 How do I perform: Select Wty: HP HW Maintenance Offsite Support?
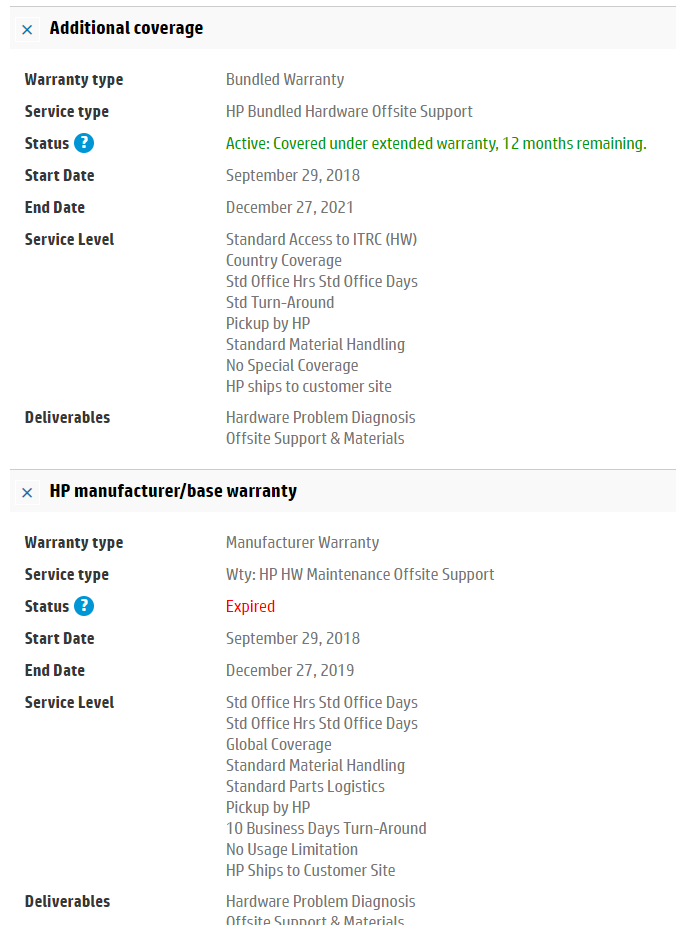point(360,574)
